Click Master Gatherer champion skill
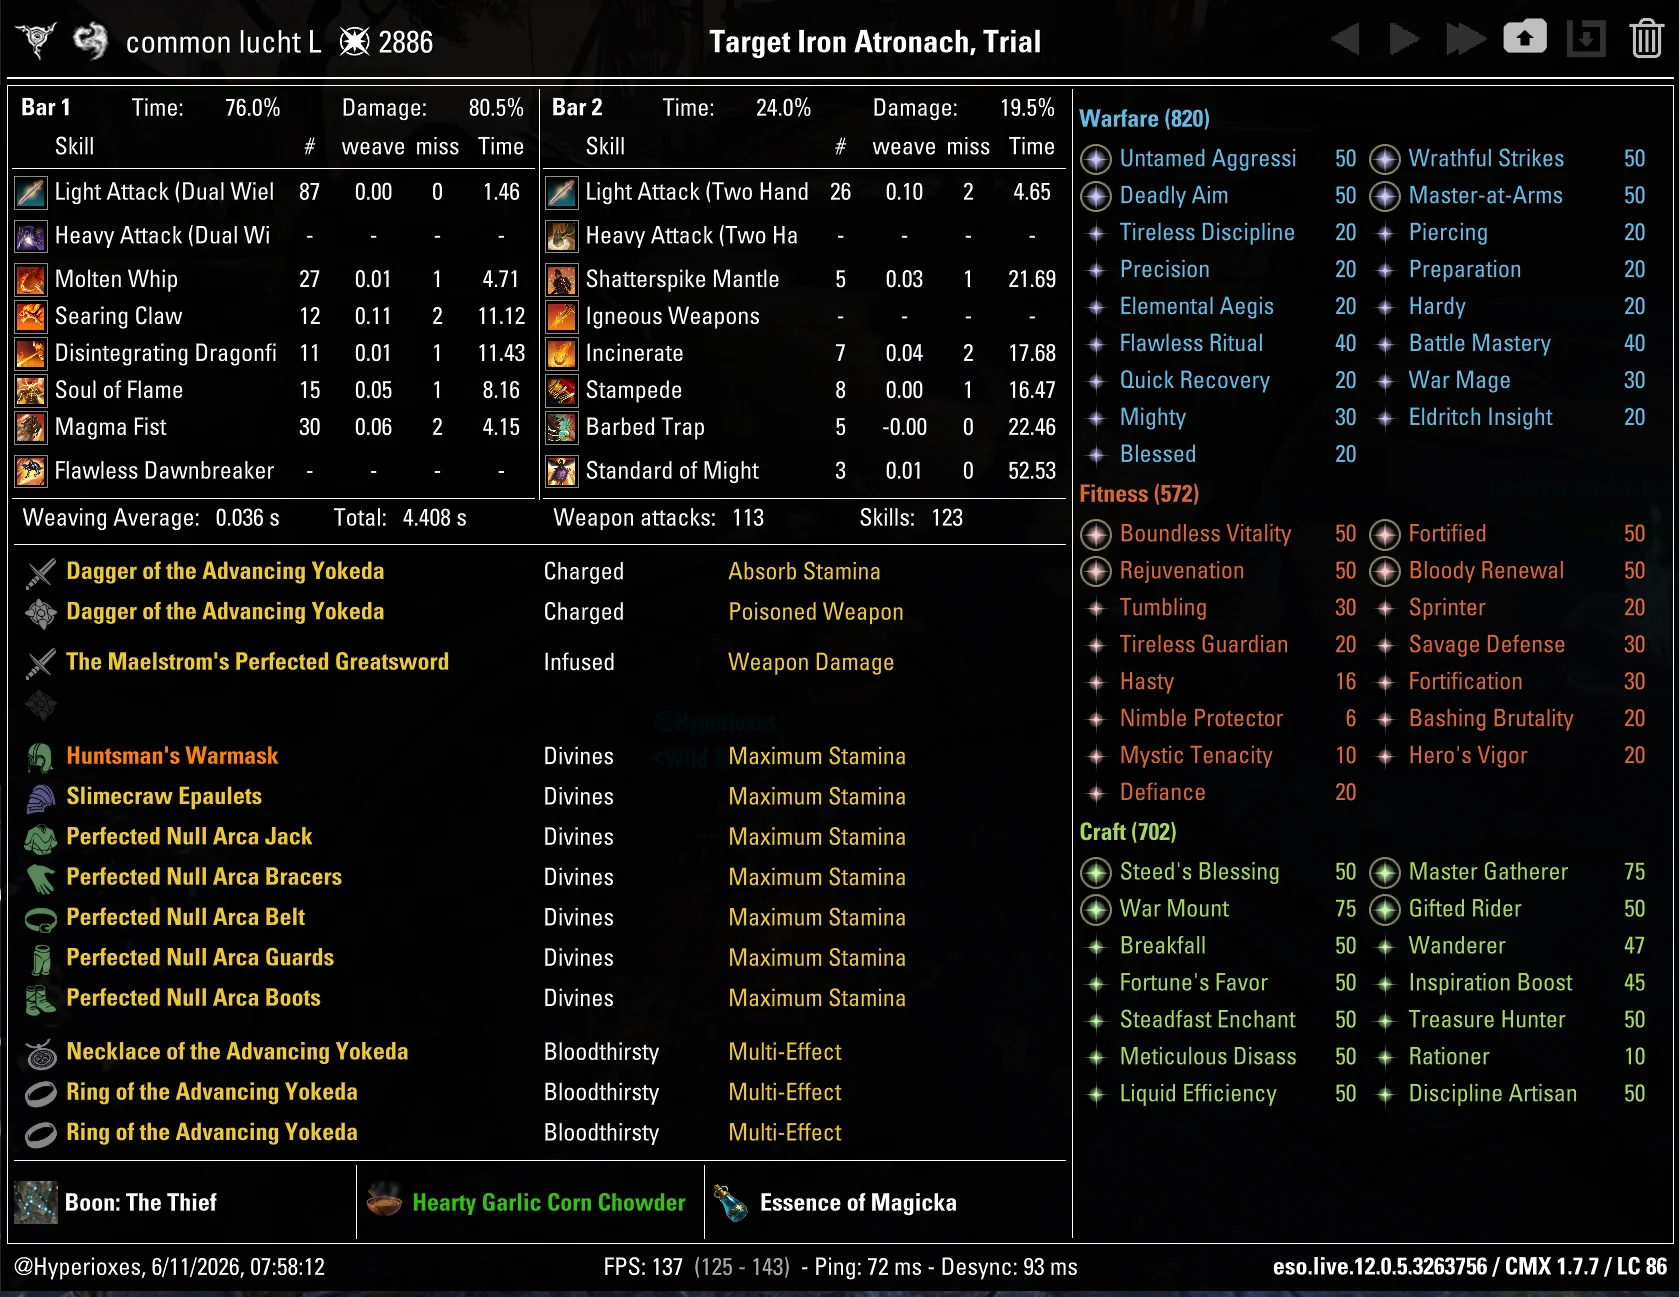This screenshot has height=1297, width=1679. tap(1488, 872)
